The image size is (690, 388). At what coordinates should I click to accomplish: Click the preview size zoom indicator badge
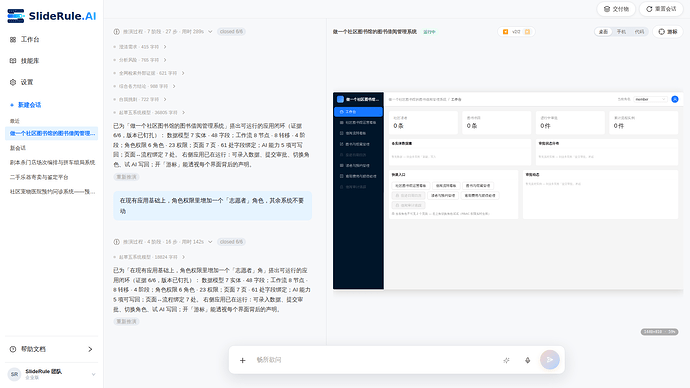[659, 332]
